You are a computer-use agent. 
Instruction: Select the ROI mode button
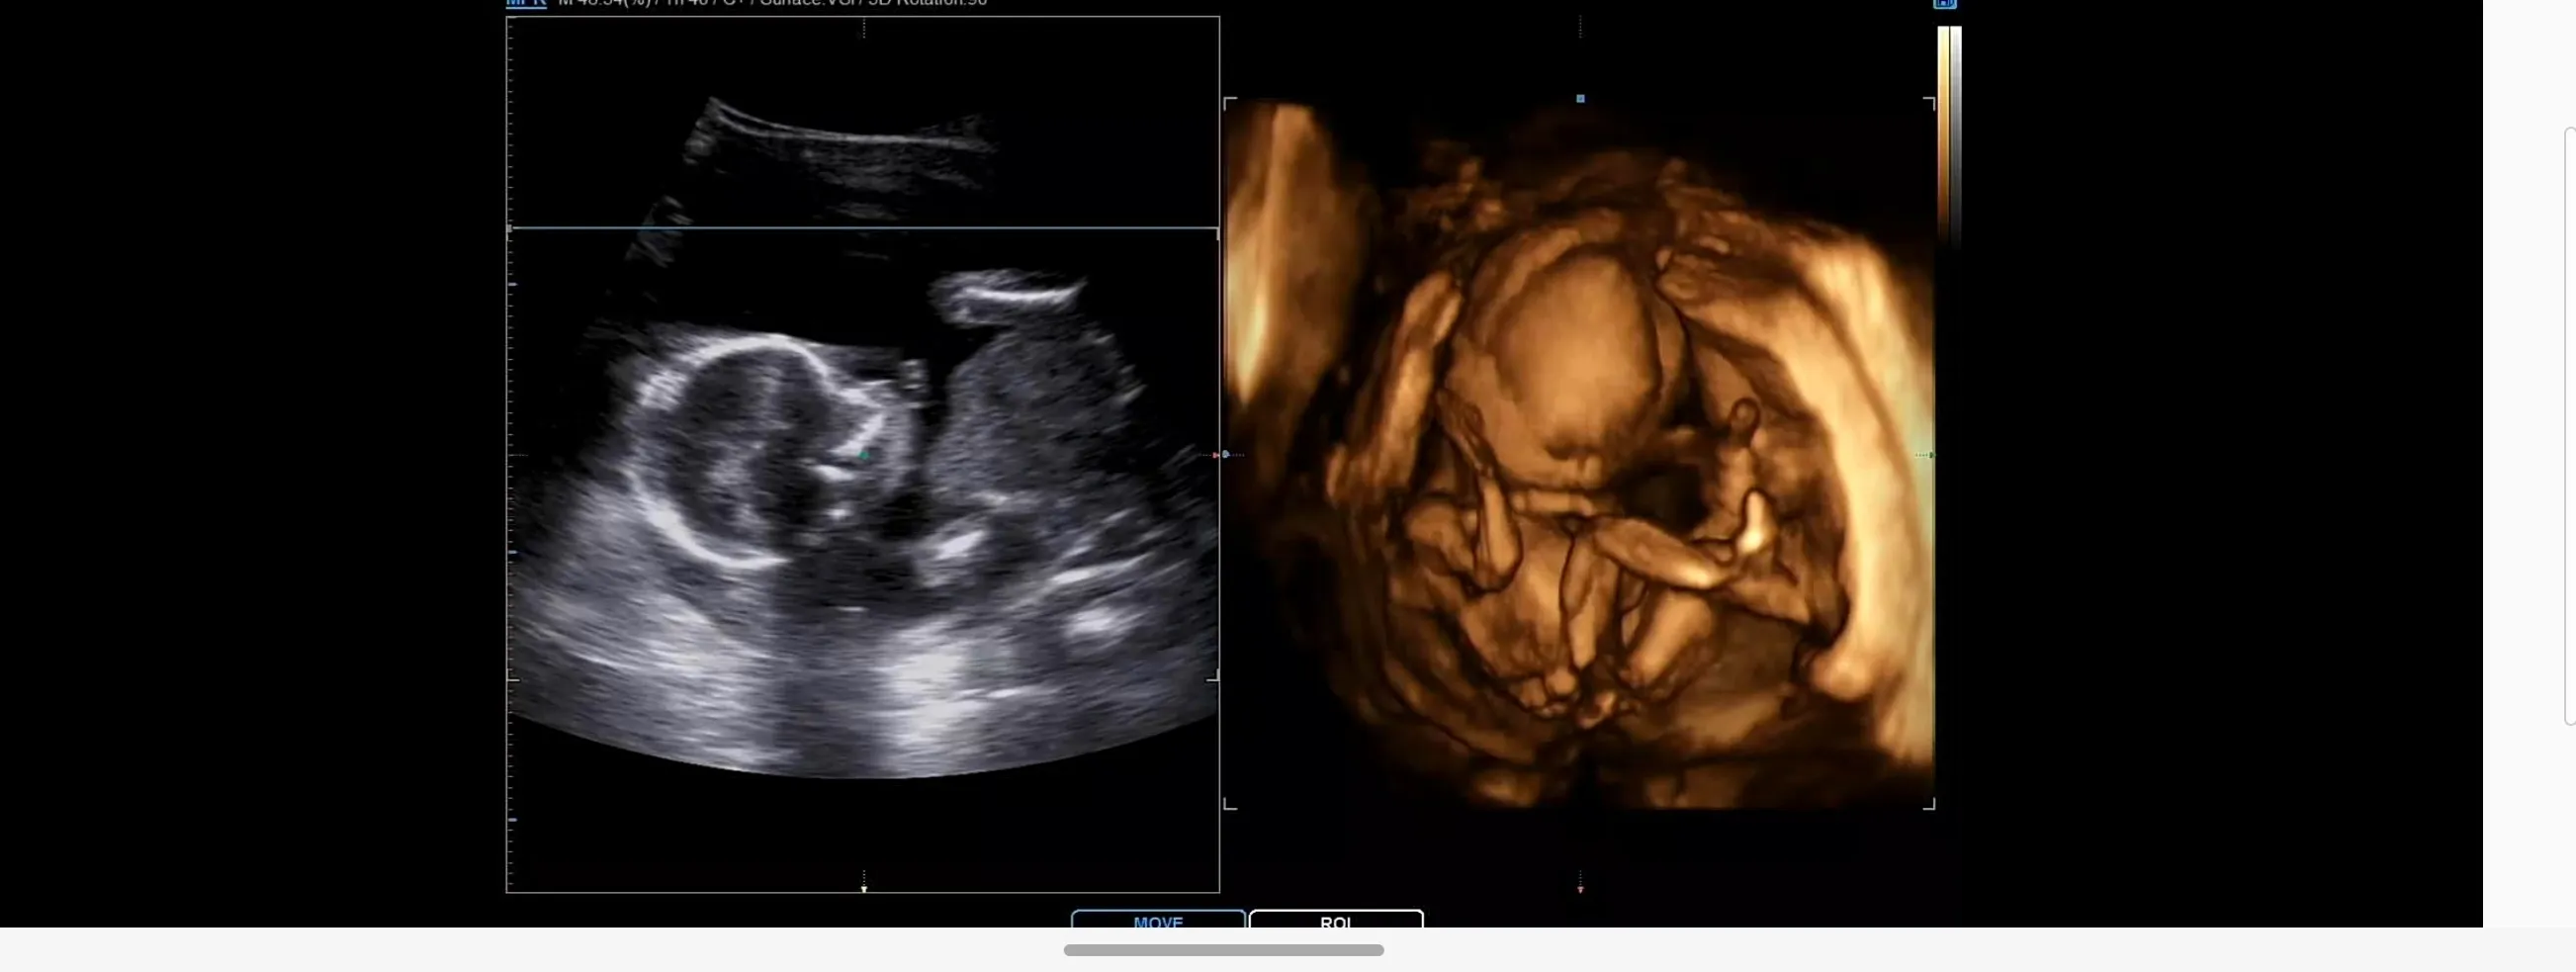[x=1336, y=920]
